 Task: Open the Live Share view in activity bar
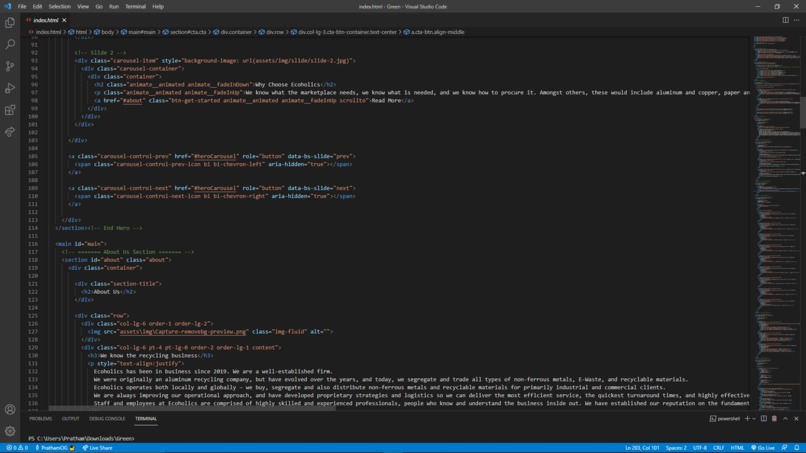[10, 132]
